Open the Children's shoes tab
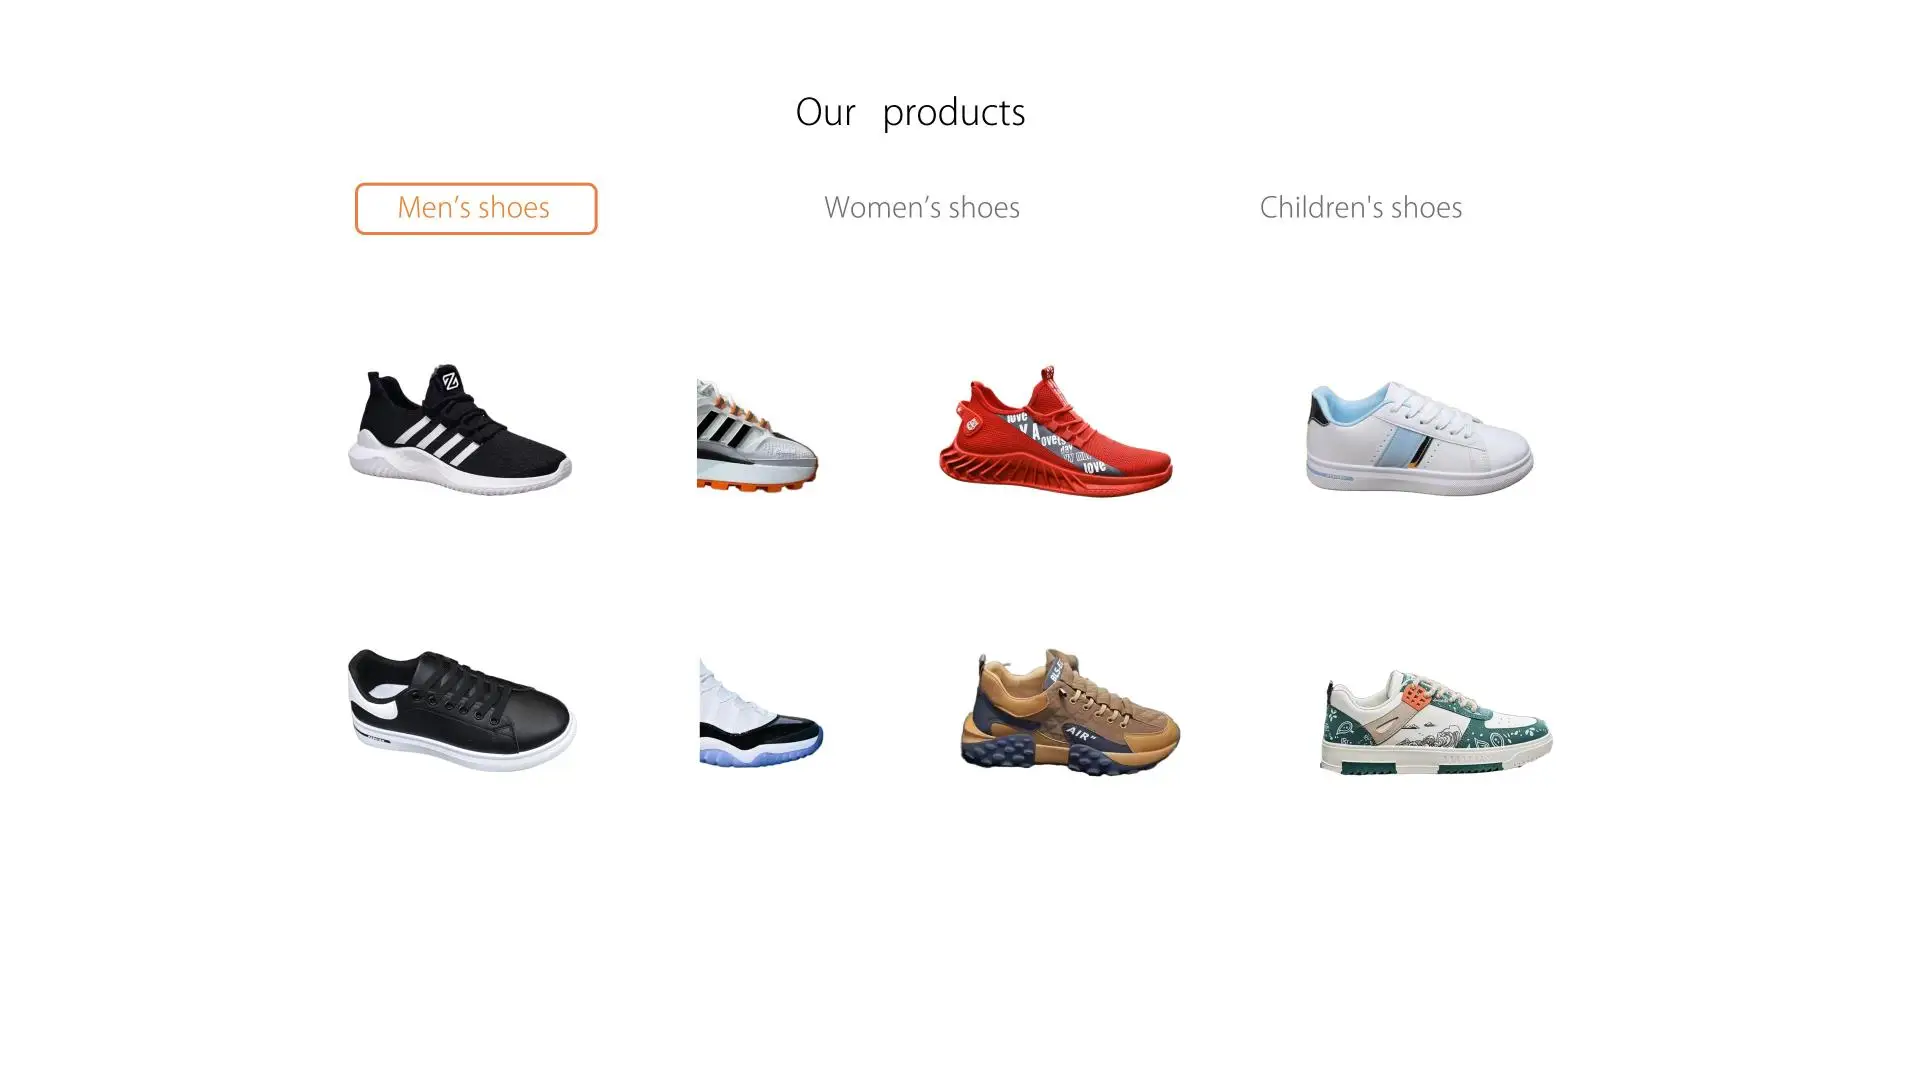1920x1080 pixels. [x=1360, y=208]
